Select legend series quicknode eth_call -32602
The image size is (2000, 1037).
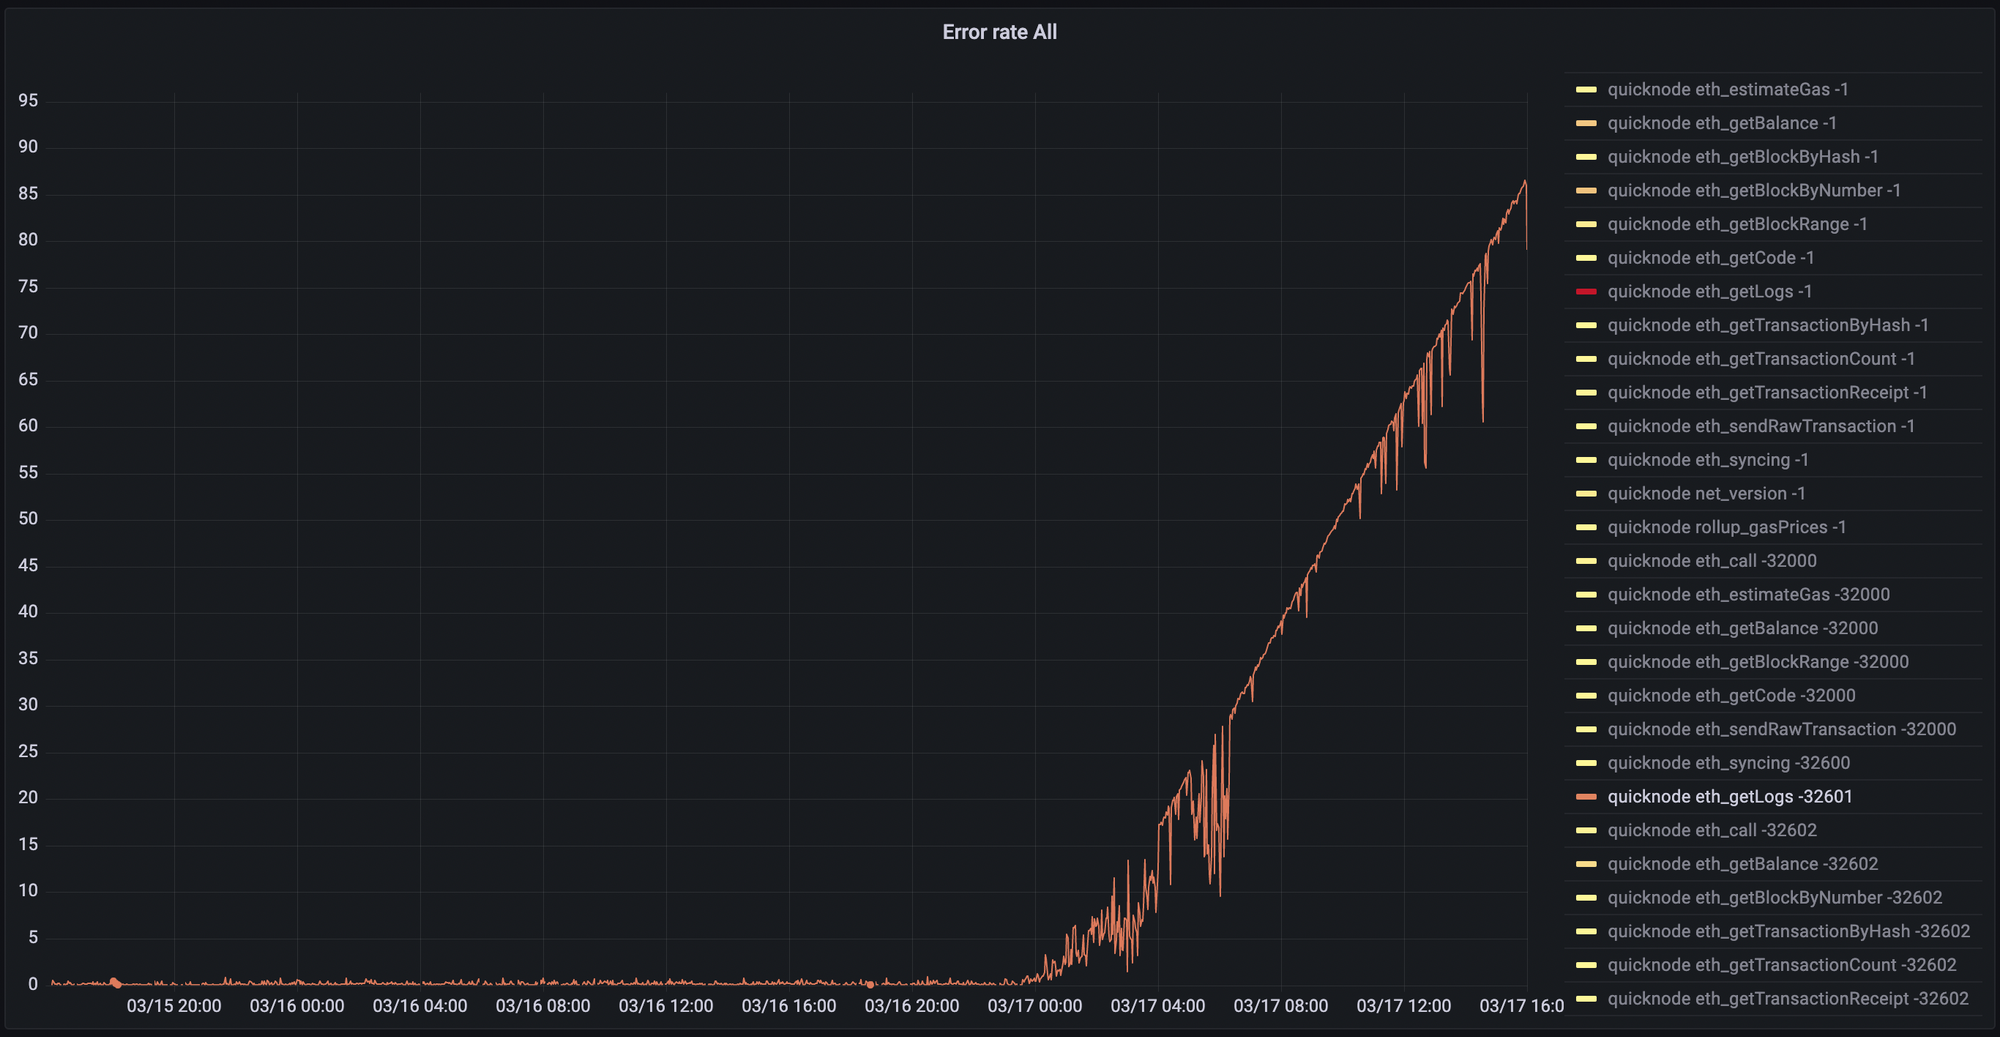click(1712, 830)
